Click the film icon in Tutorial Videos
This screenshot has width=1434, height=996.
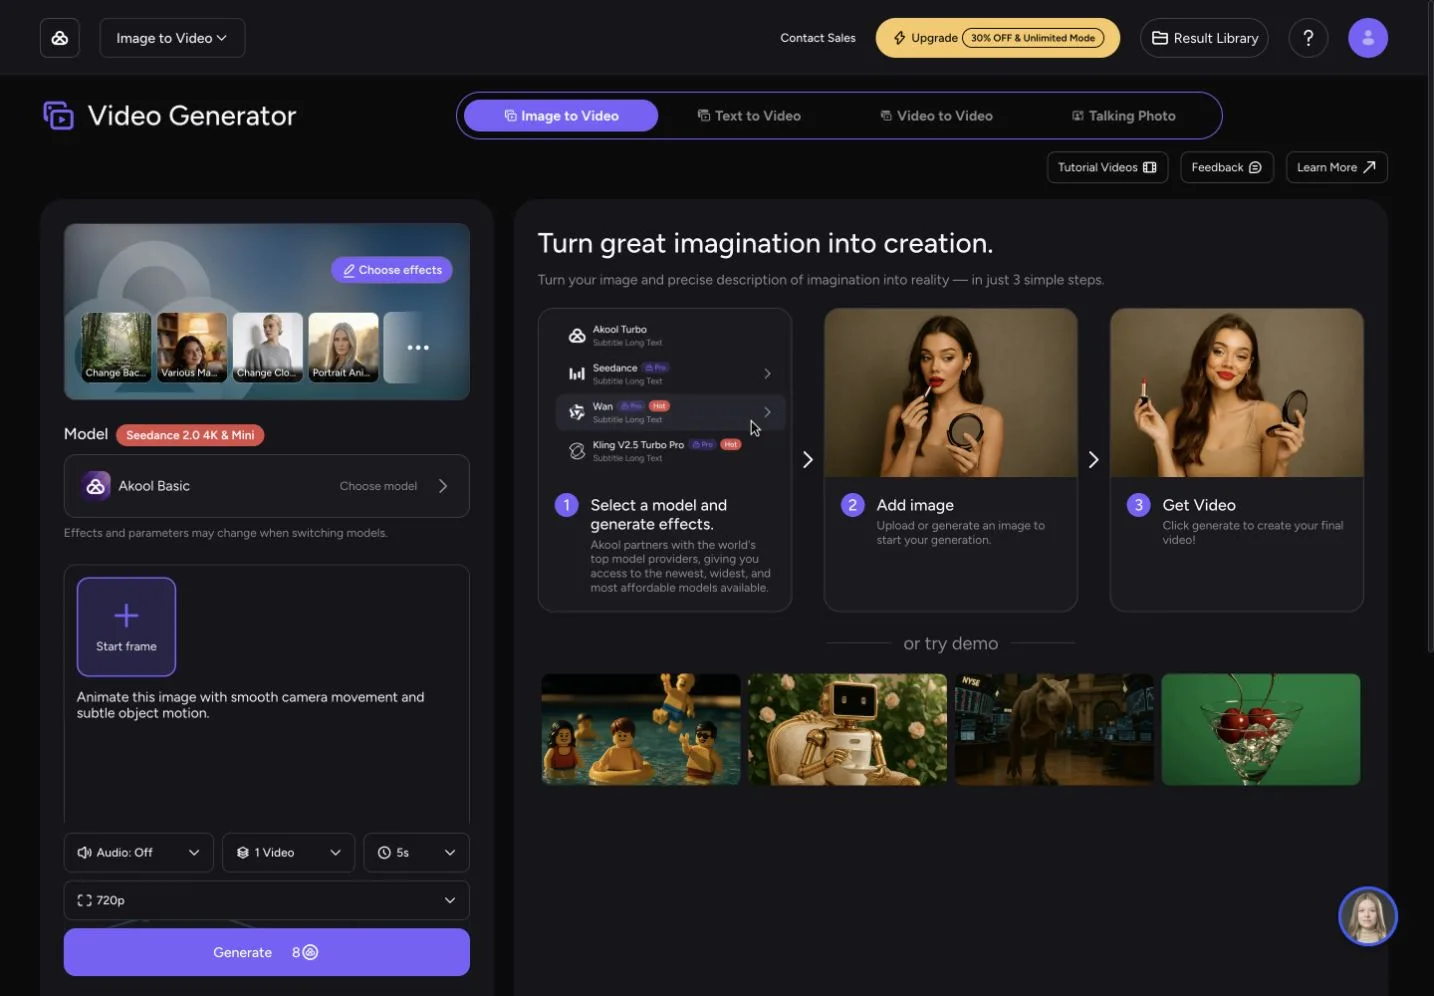1150,167
